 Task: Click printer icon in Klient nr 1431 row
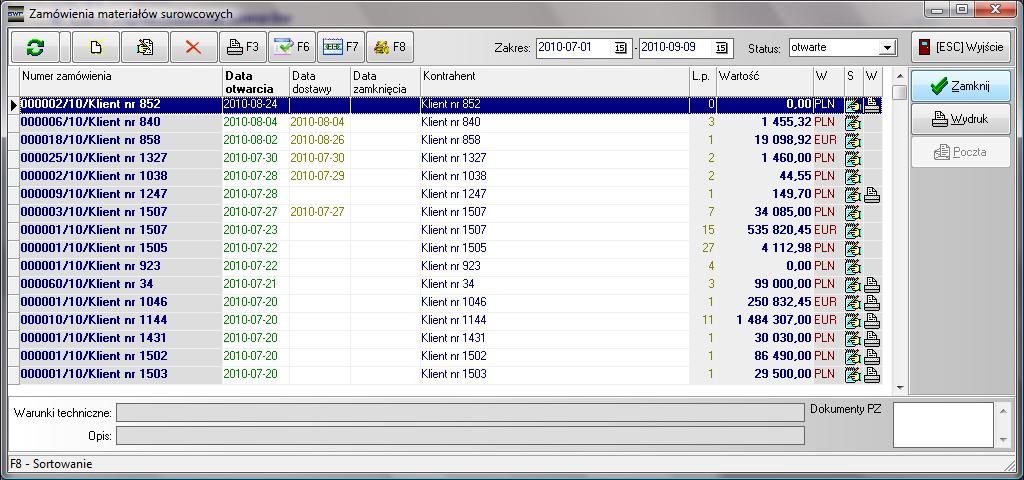coord(872,338)
